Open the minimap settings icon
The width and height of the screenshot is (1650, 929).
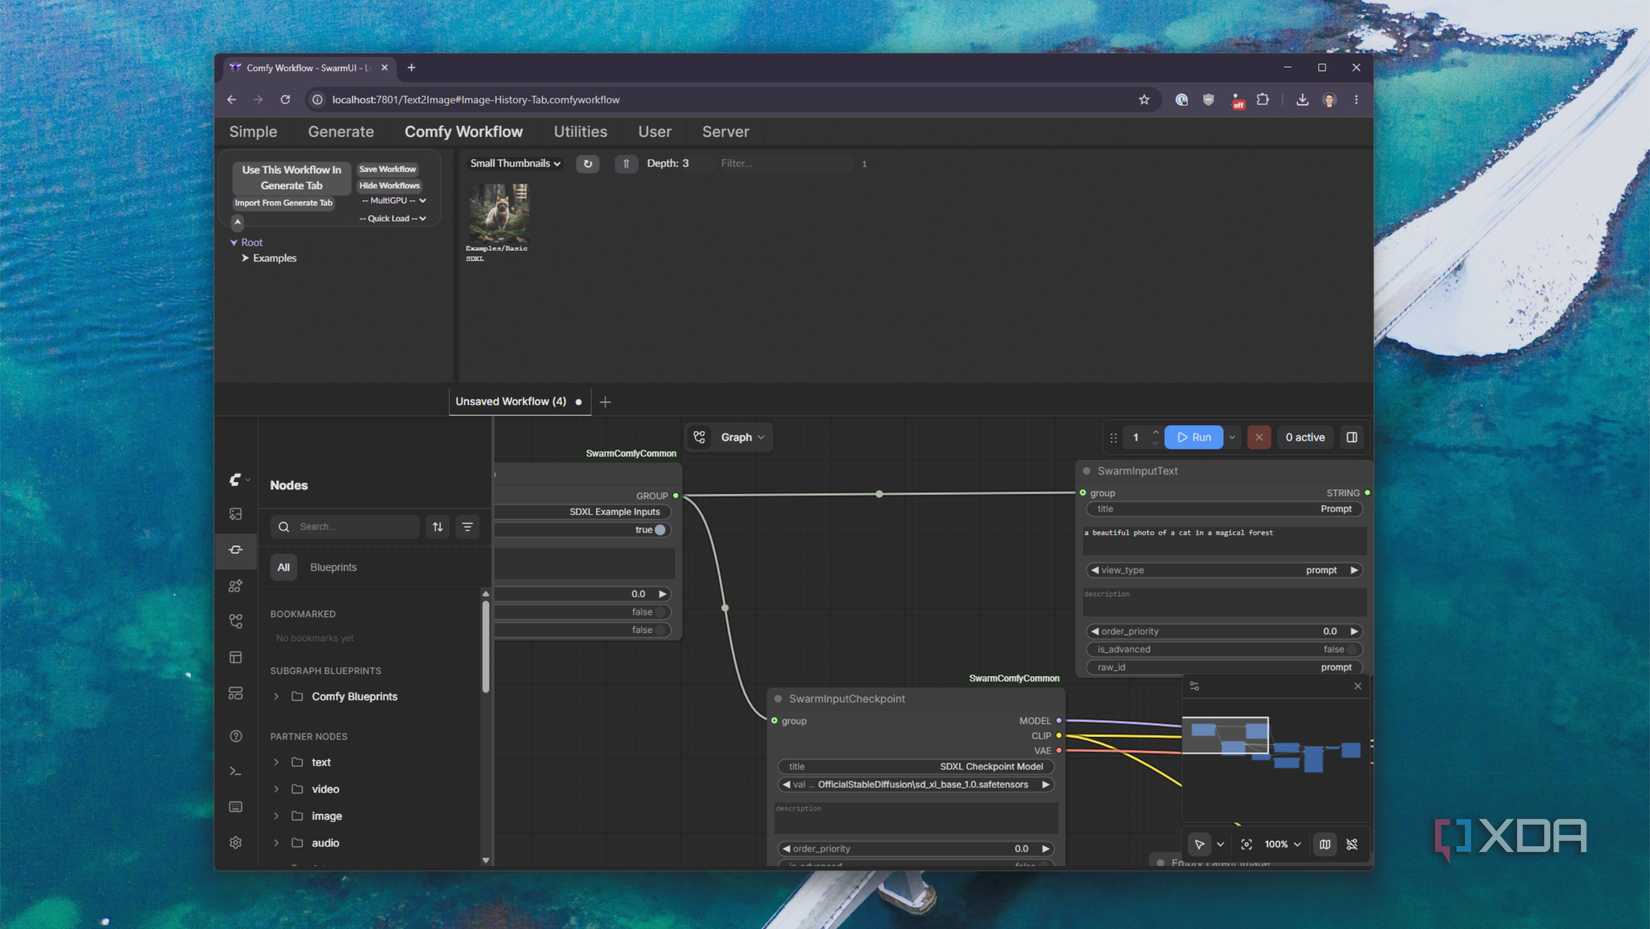tap(1194, 686)
